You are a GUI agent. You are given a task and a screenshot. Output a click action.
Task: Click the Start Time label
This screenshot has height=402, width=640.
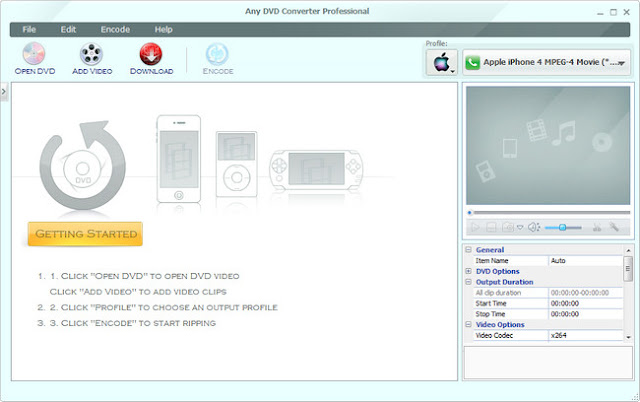[x=491, y=303]
